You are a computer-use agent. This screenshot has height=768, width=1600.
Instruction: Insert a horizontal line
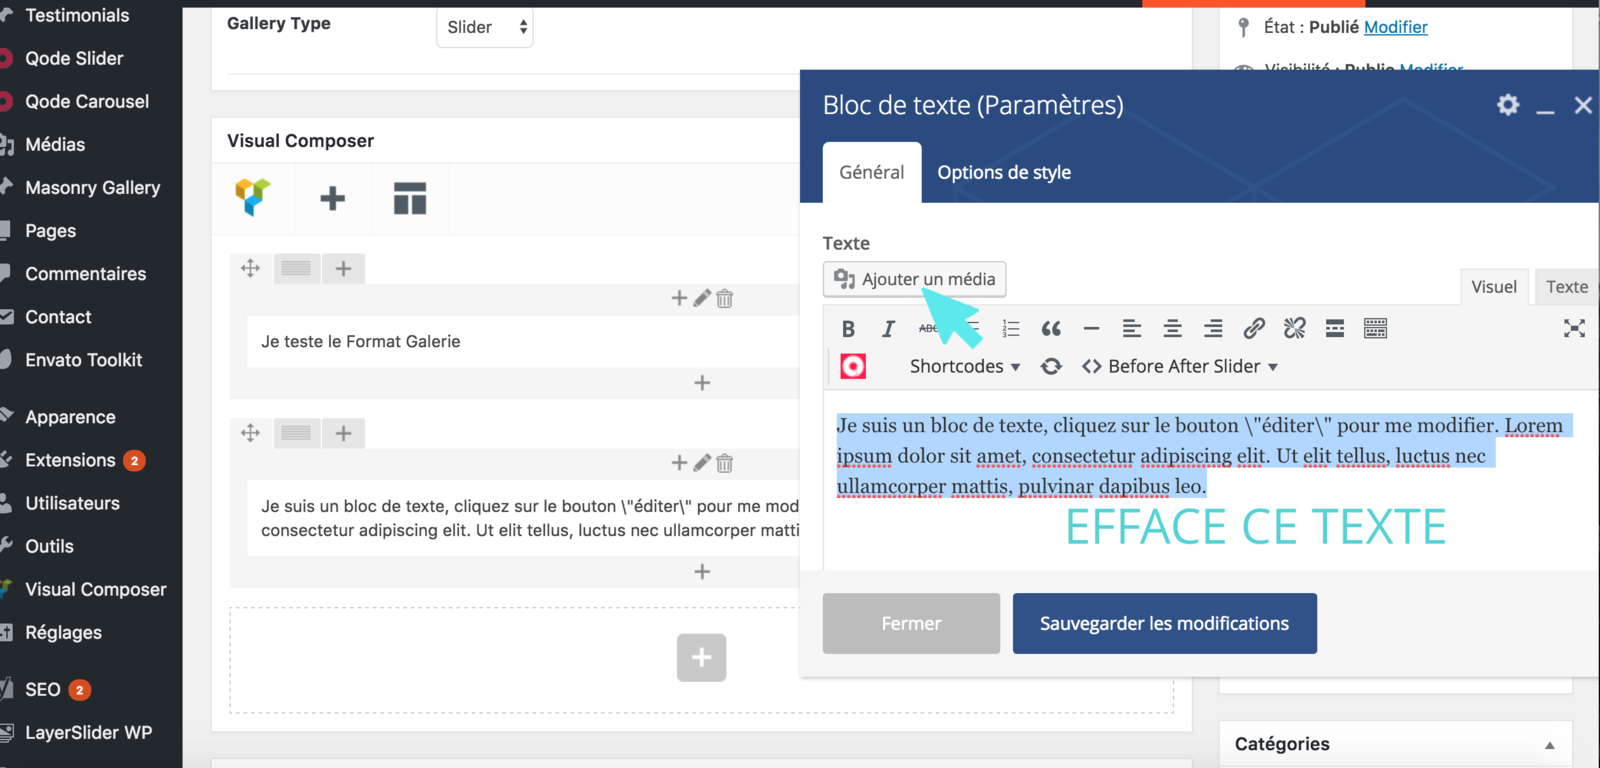point(1091,329)
